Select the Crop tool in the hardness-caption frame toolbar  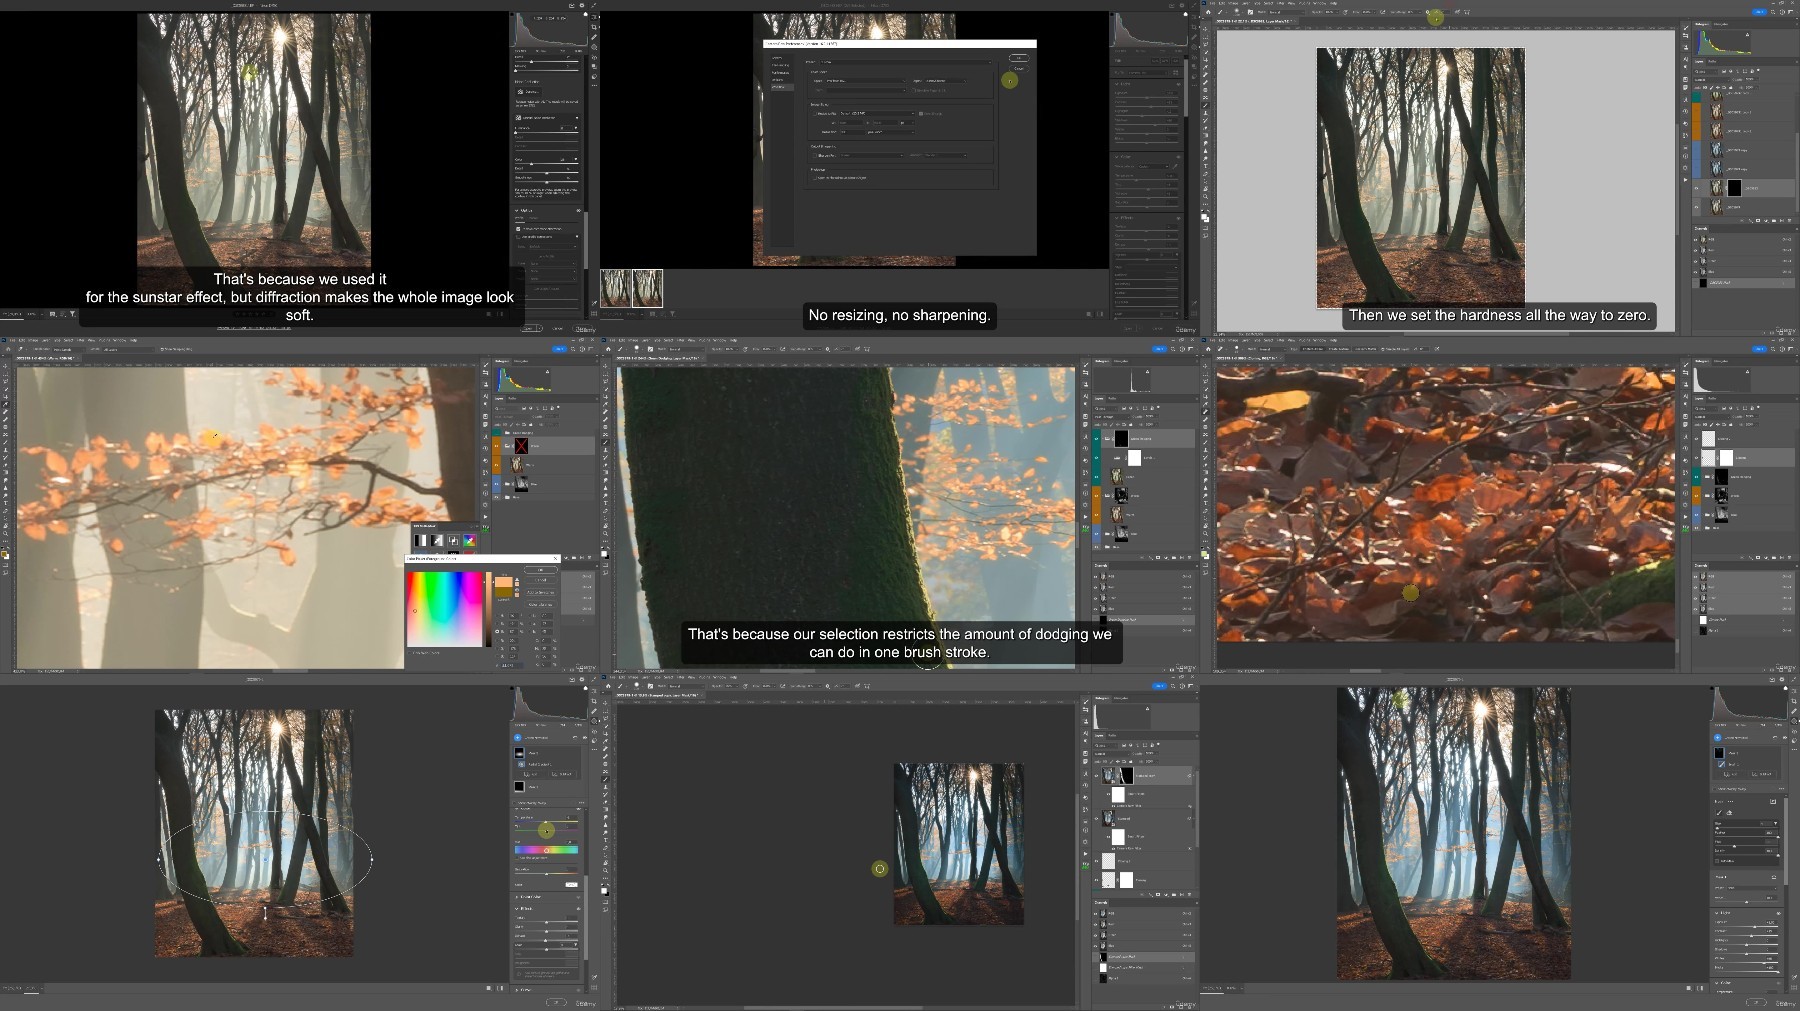pyautogui.click(x=1205, y=60)
